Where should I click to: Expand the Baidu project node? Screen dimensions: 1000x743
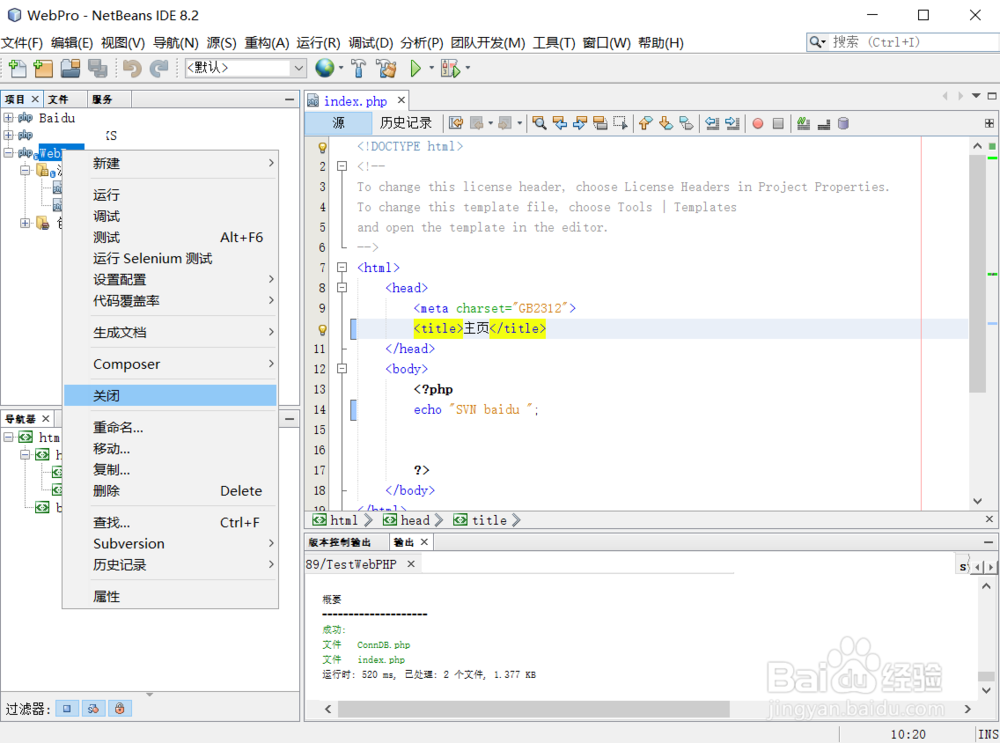8,117
